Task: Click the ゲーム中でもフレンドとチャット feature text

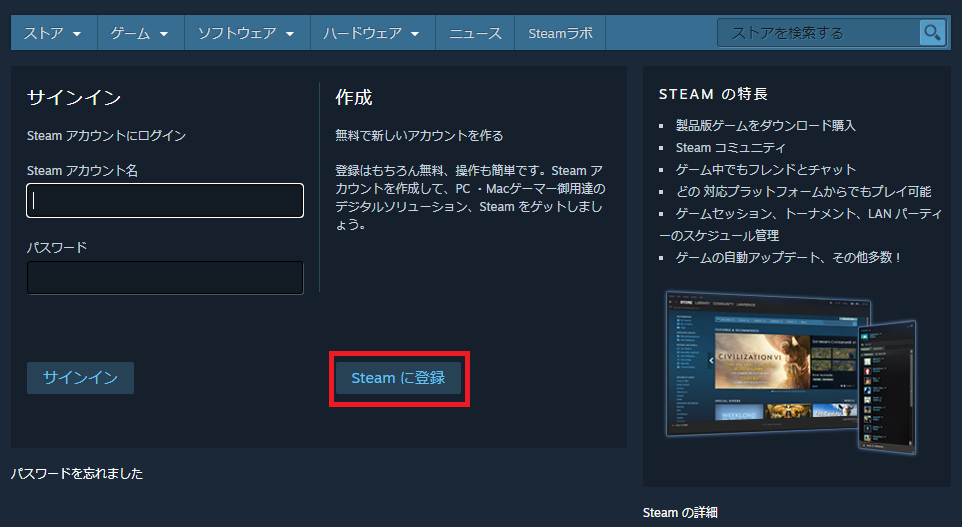Action: [x=766, y=169]
